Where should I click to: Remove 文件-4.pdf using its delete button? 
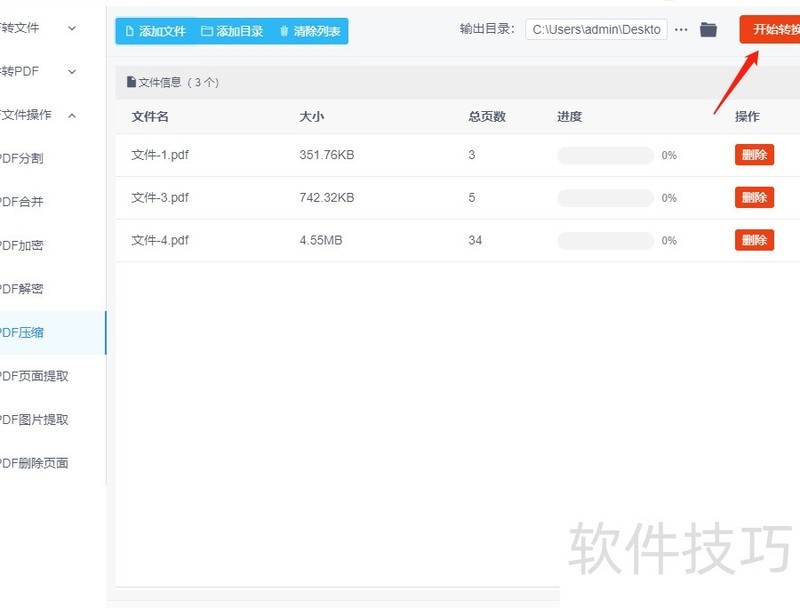(754, 240)
